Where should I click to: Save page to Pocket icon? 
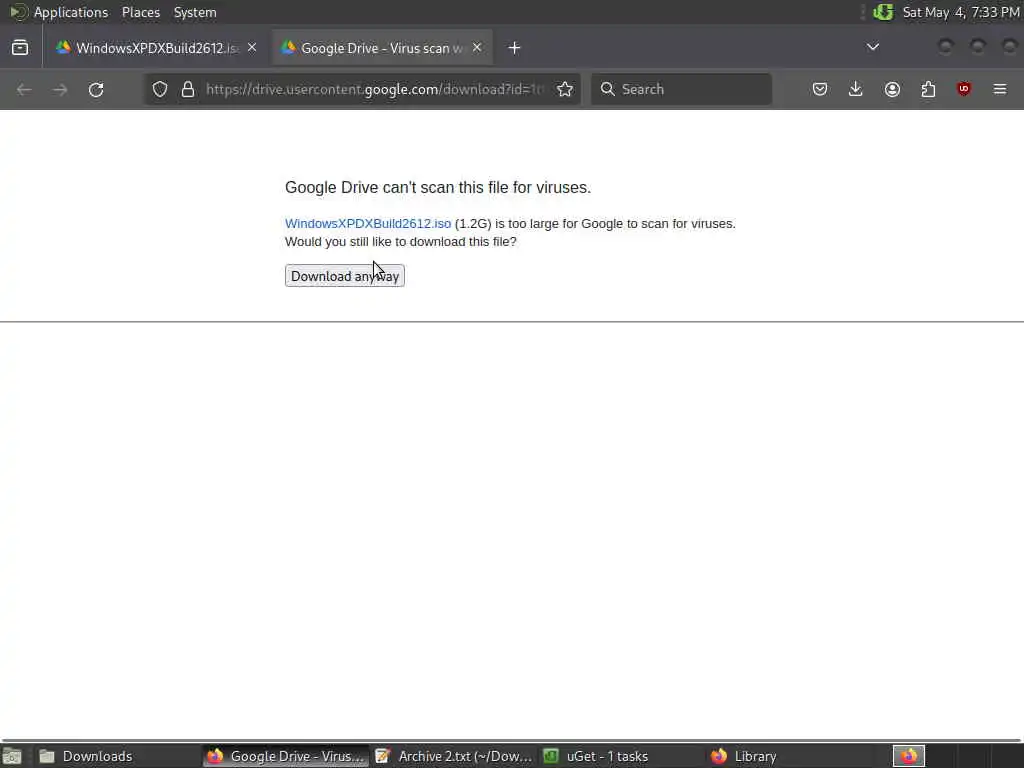[820, 89]
